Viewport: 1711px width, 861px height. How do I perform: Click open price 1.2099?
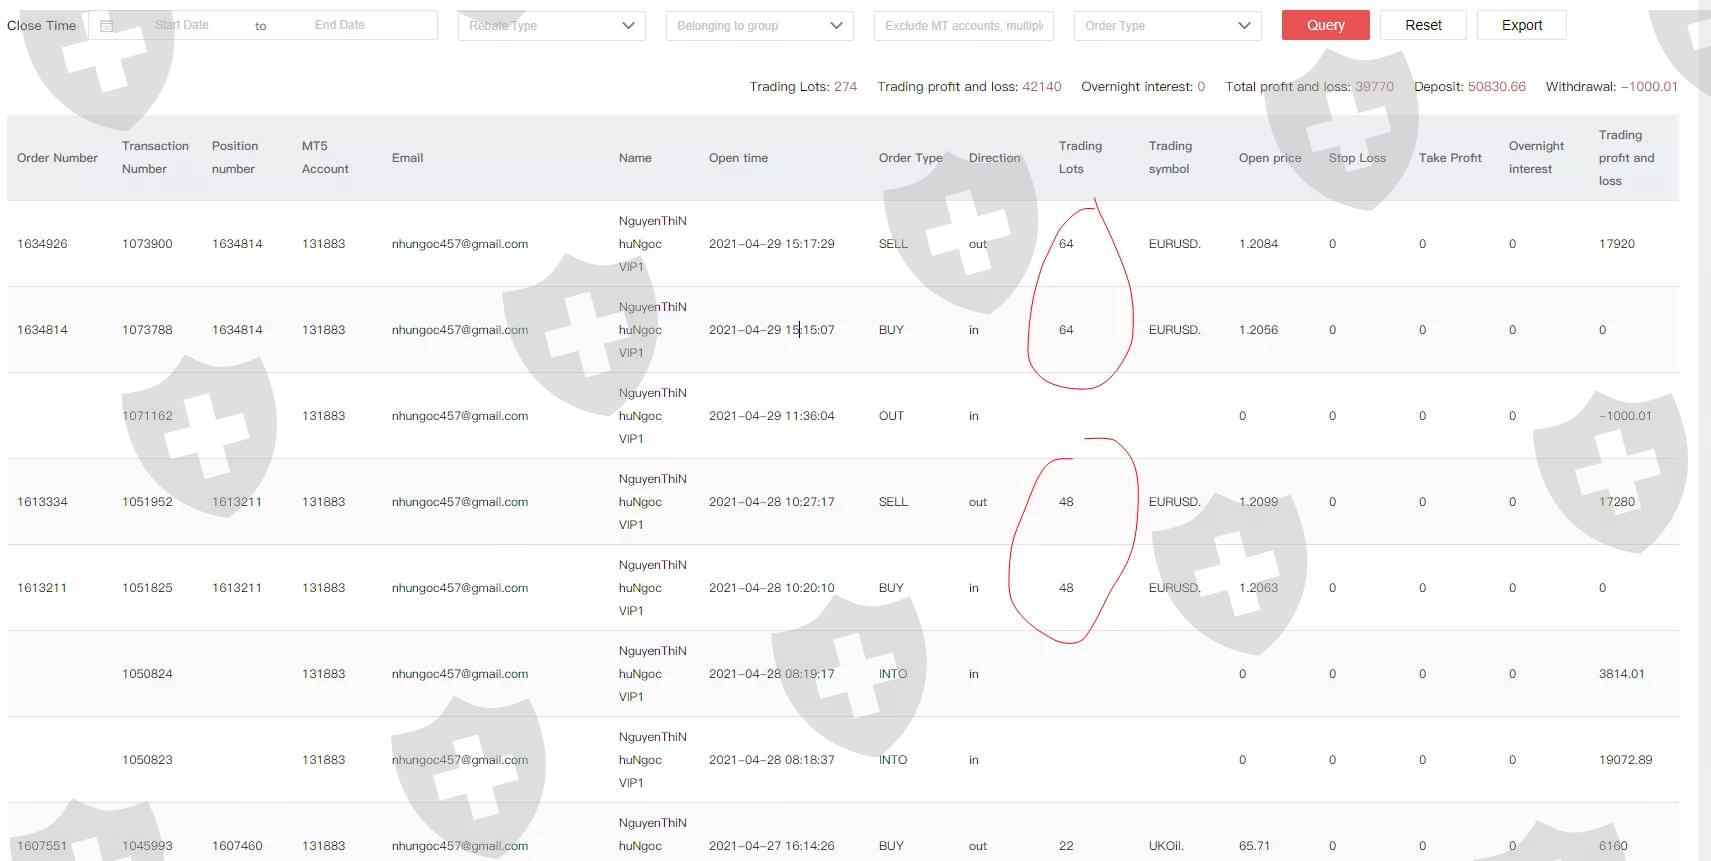(x=1258, y=502)
